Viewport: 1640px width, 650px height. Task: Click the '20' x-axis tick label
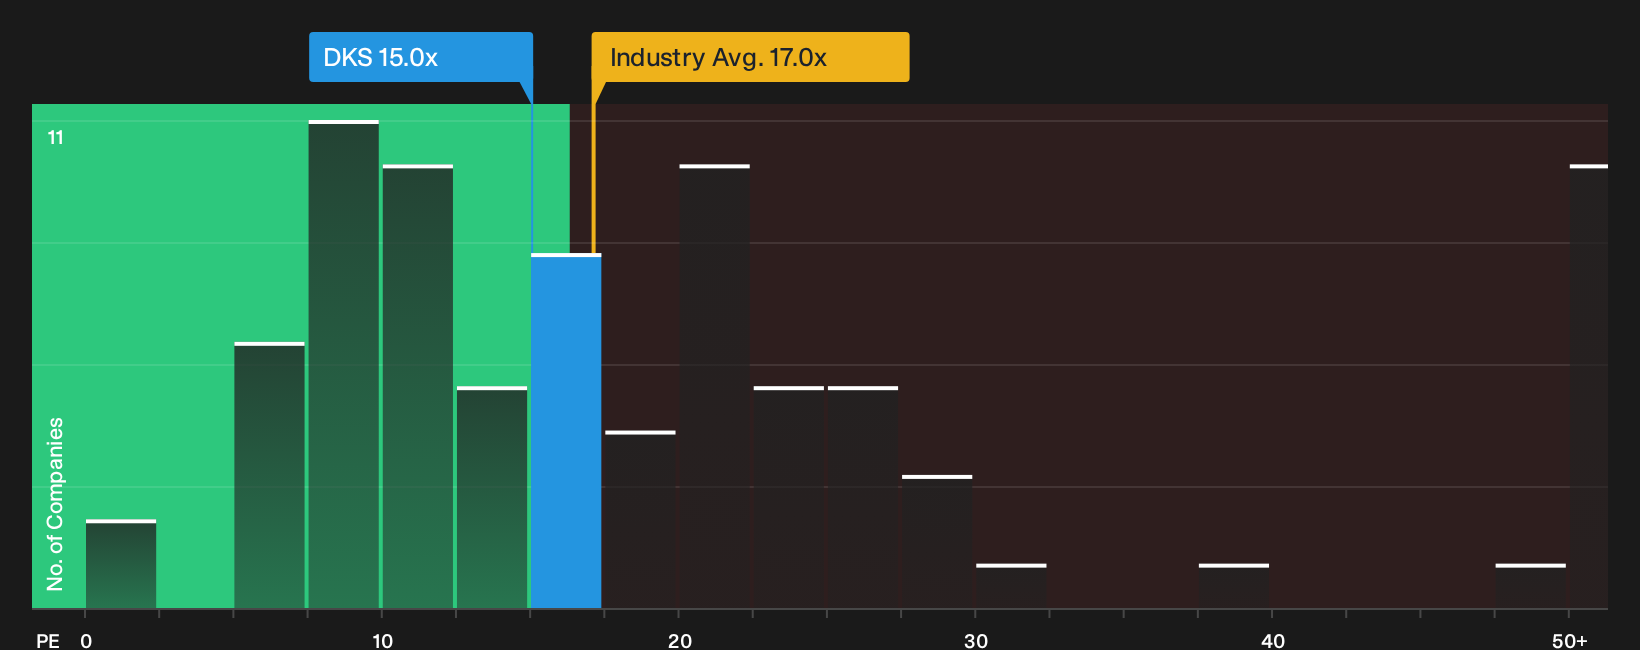tap(679, 640)
